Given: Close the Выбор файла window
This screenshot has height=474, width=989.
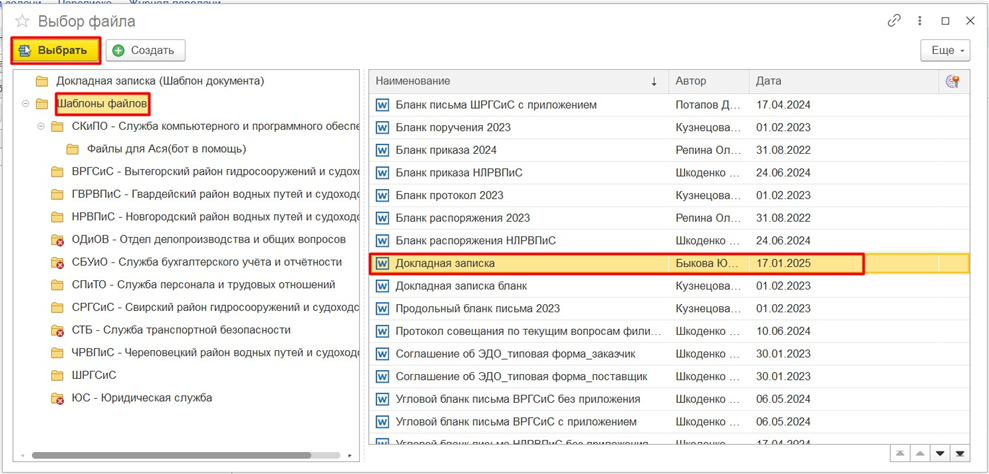Looking at the screenshot, I should pos(971,21).
